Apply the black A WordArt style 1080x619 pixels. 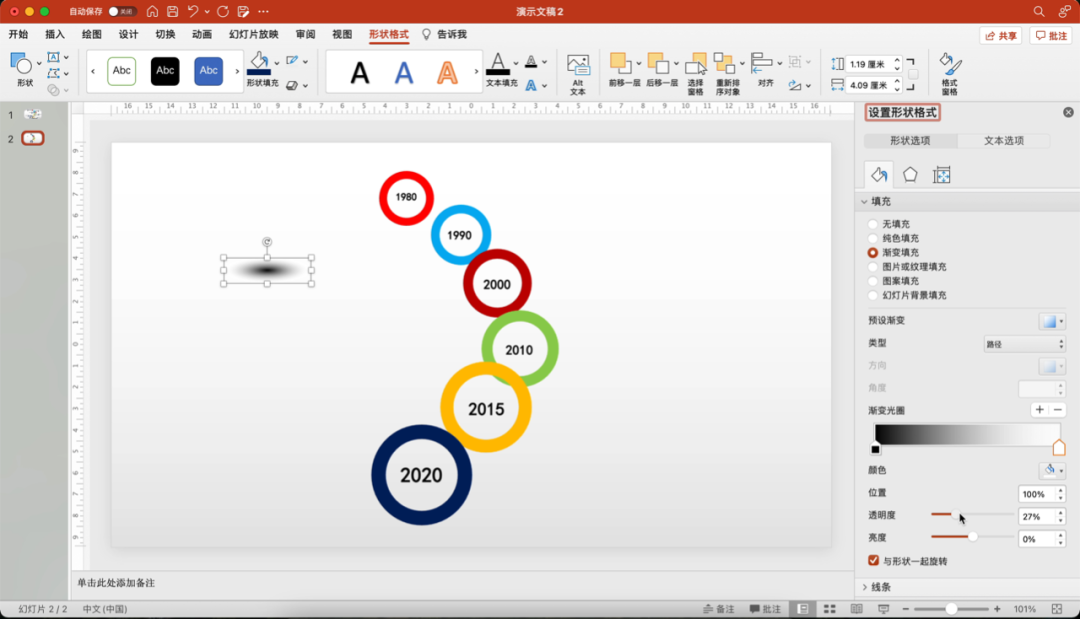pos(360,72)
